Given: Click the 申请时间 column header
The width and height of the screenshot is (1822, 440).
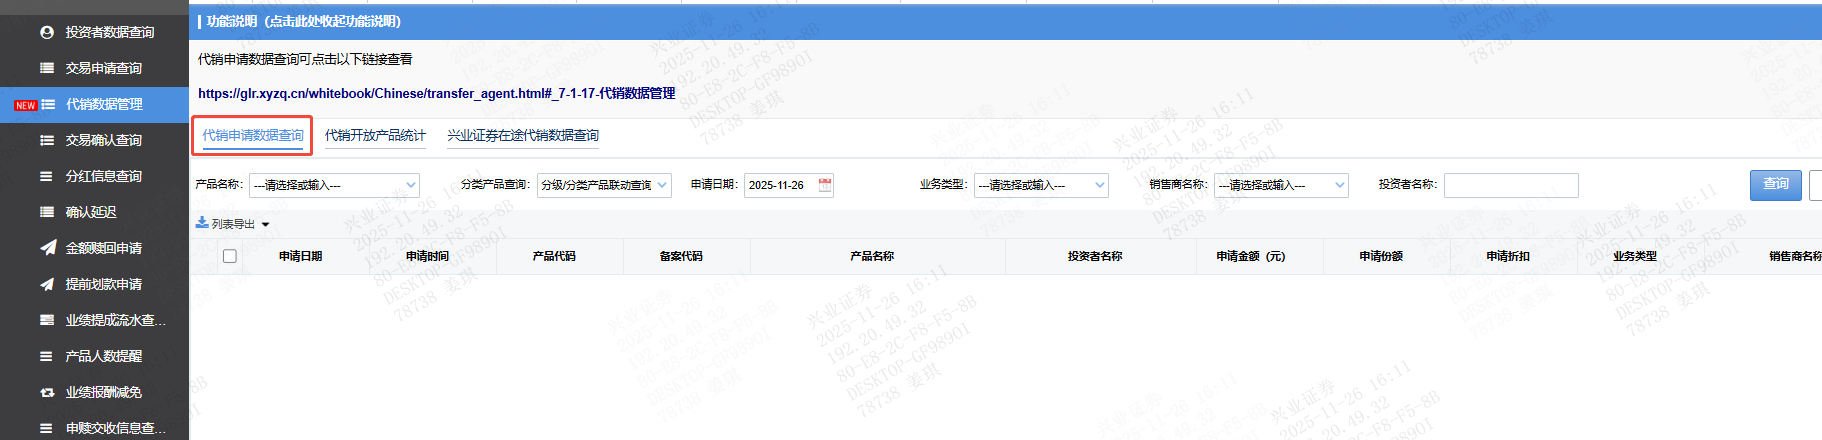Looking at the screenshot, I should (427, 256).
